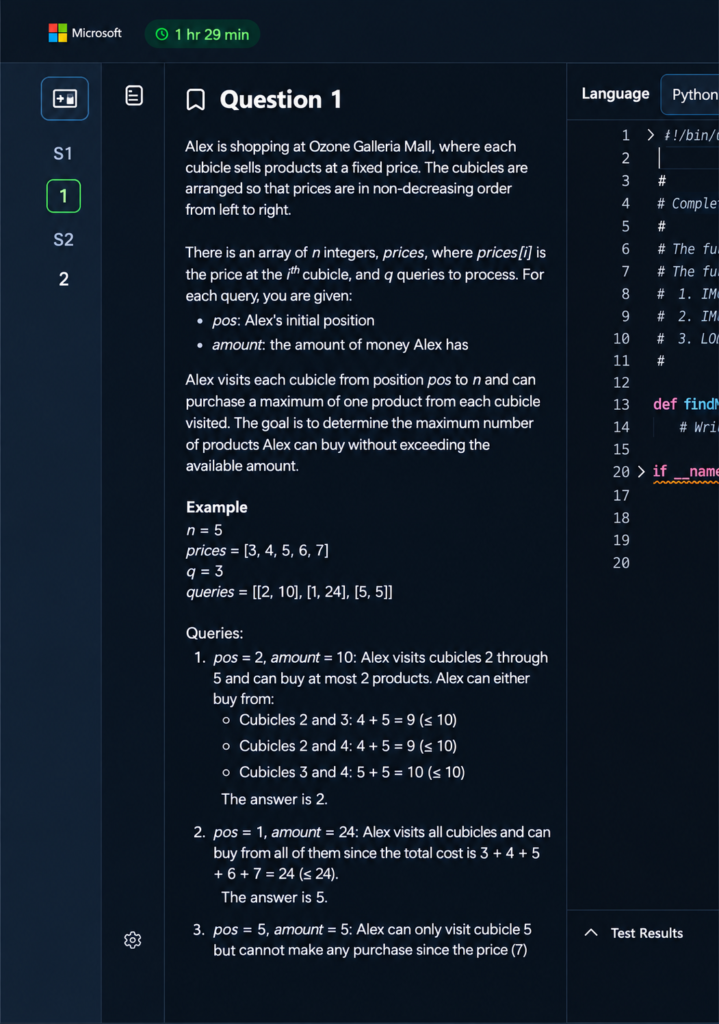Click 'Cubicles 2 and 4' bullet line
The width and height of the screenshot is (719, 1024).
pyautogui.click(x=348, y=746)
